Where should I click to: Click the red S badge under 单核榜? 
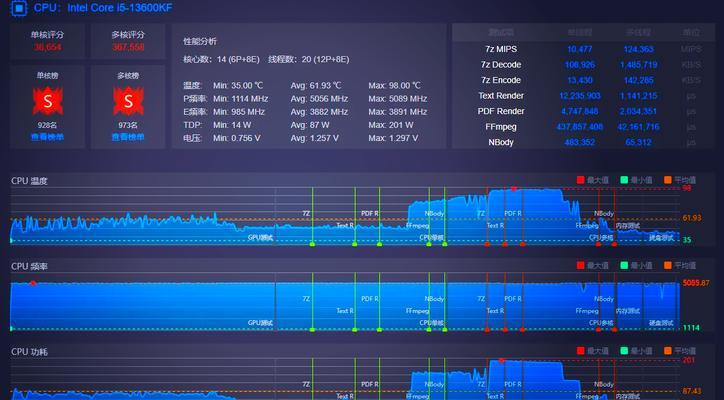48,101
